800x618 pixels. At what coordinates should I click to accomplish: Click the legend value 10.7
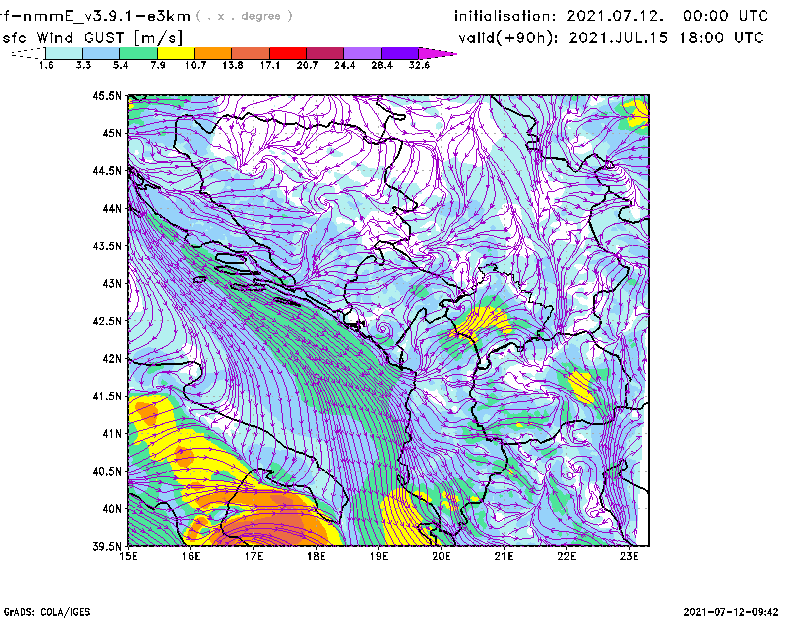[195, 65]
